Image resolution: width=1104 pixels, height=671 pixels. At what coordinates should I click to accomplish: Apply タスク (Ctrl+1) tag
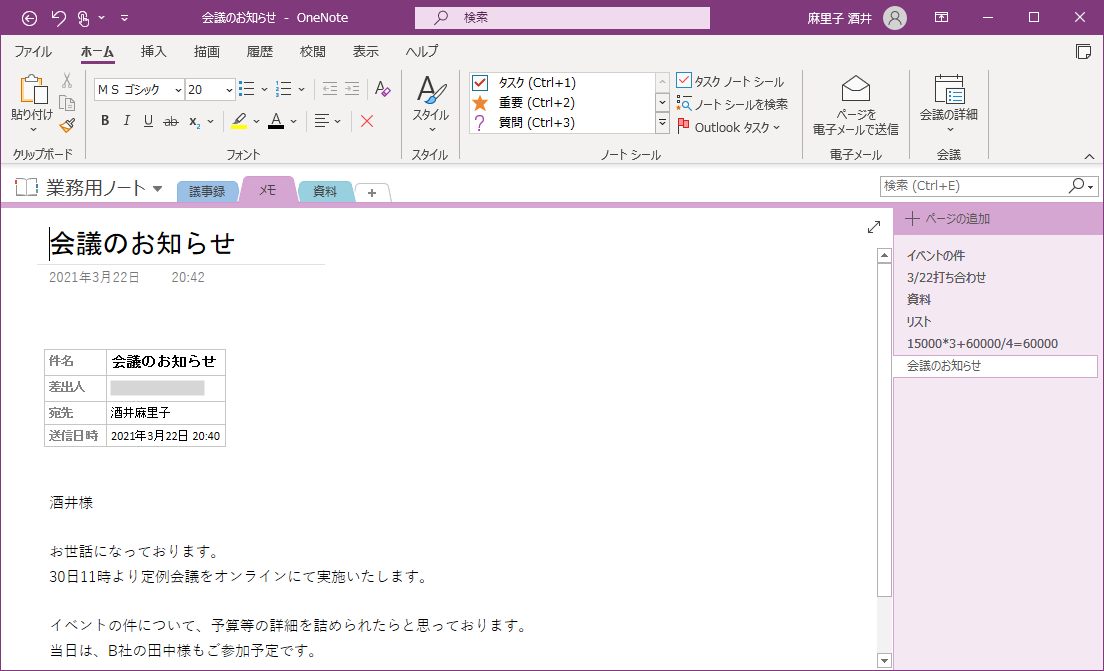pos(563,82)
